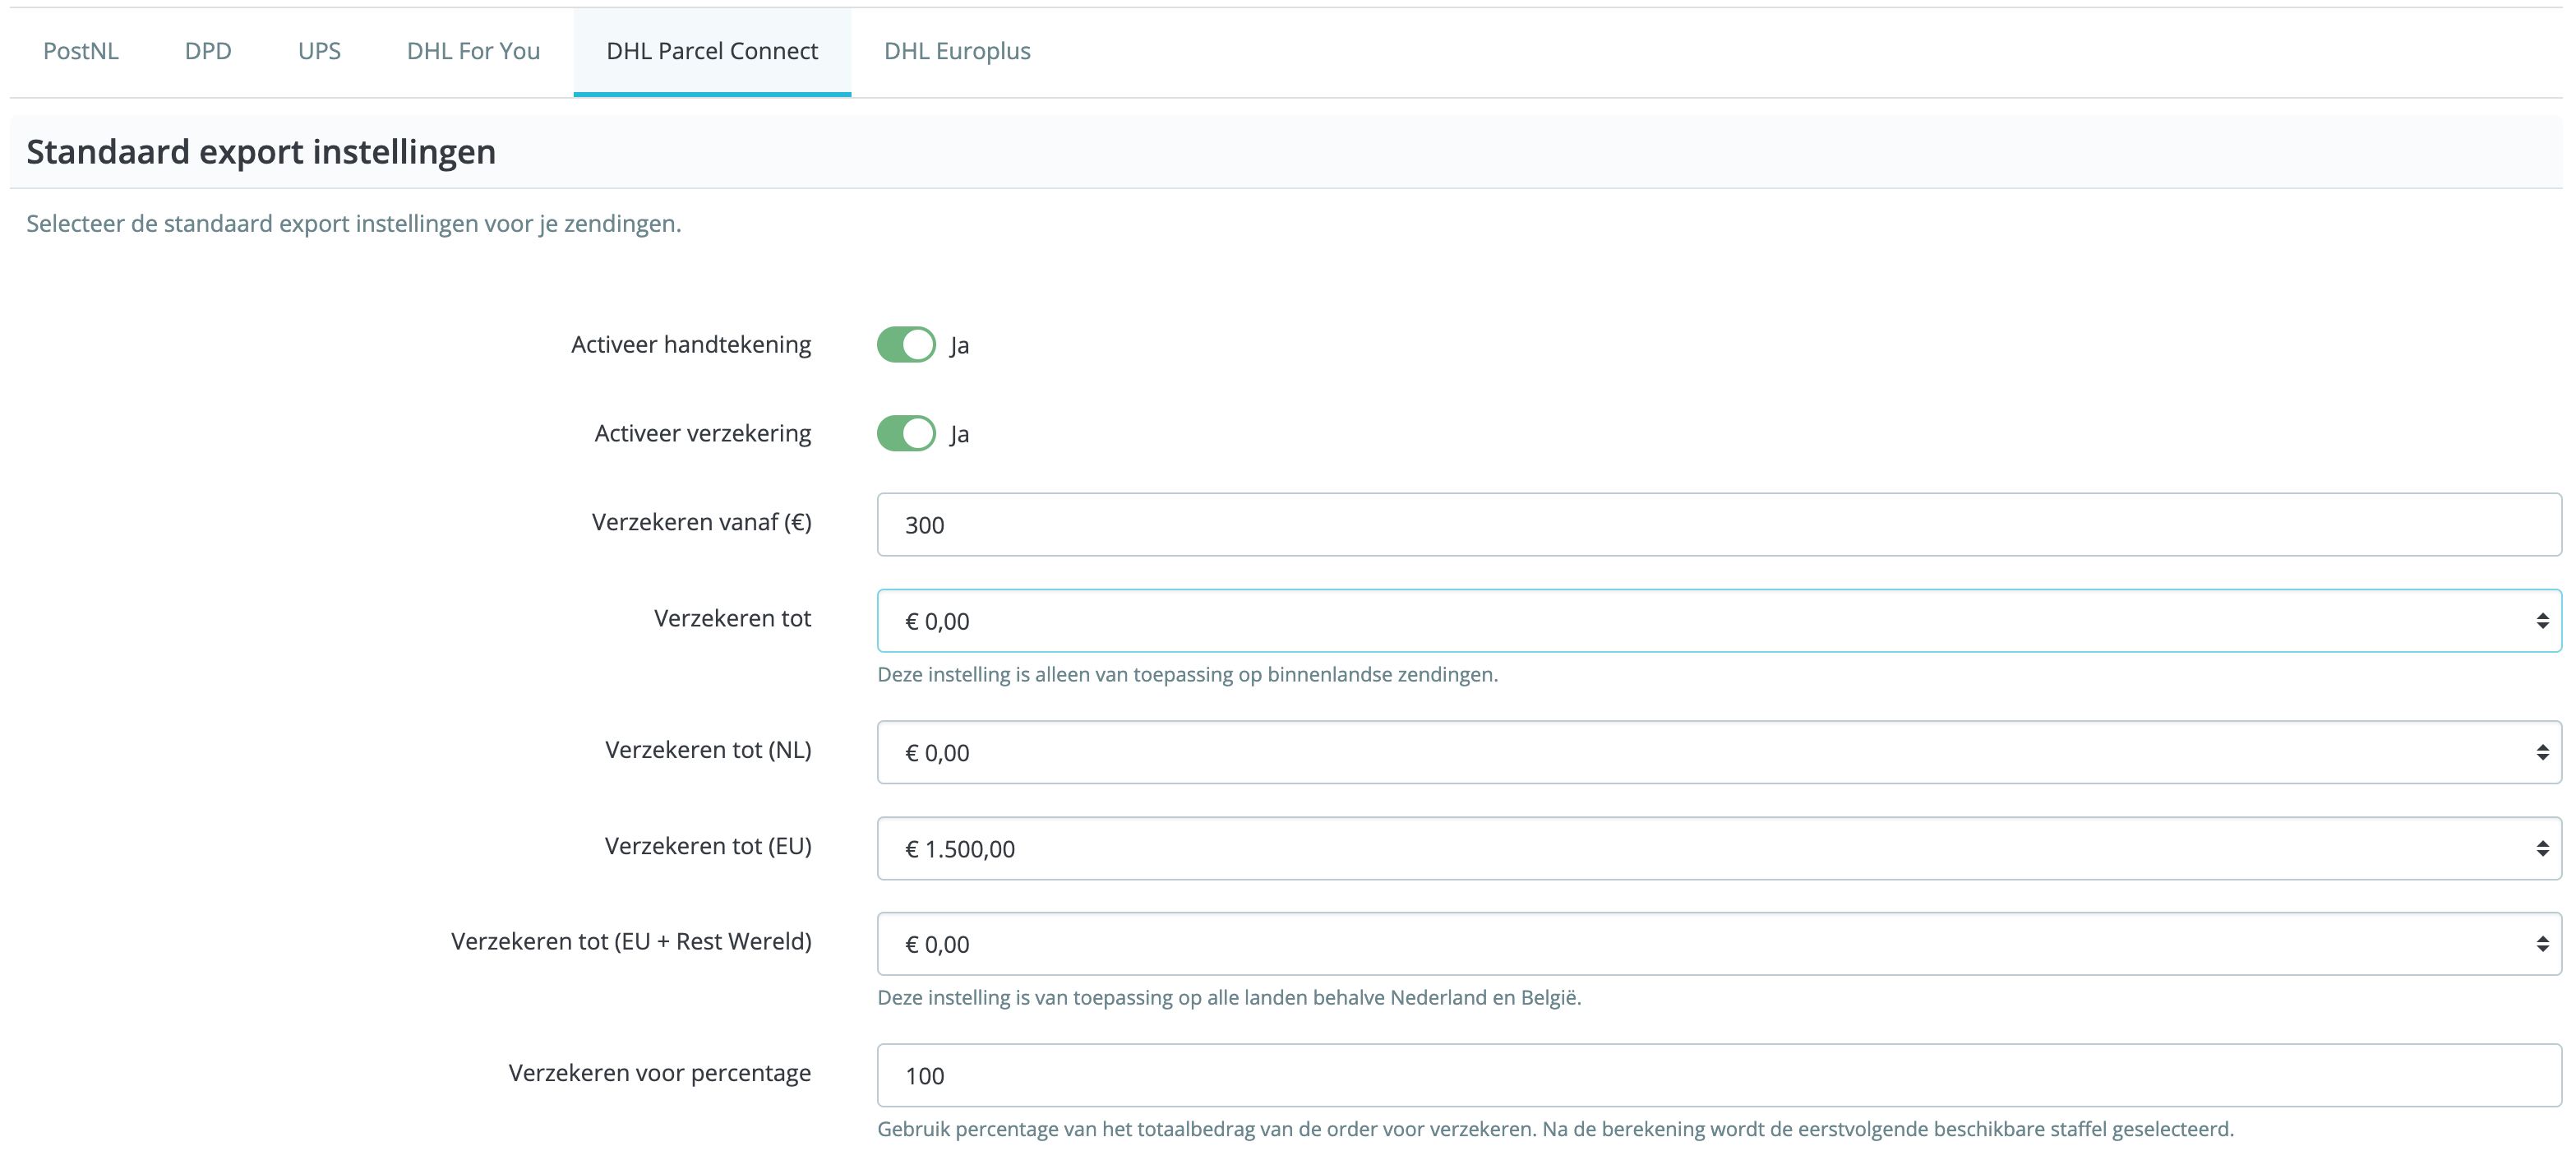2576x1174 pixels.
Task: Open the DHL For You tab
Action: click(x=472, y=51)
